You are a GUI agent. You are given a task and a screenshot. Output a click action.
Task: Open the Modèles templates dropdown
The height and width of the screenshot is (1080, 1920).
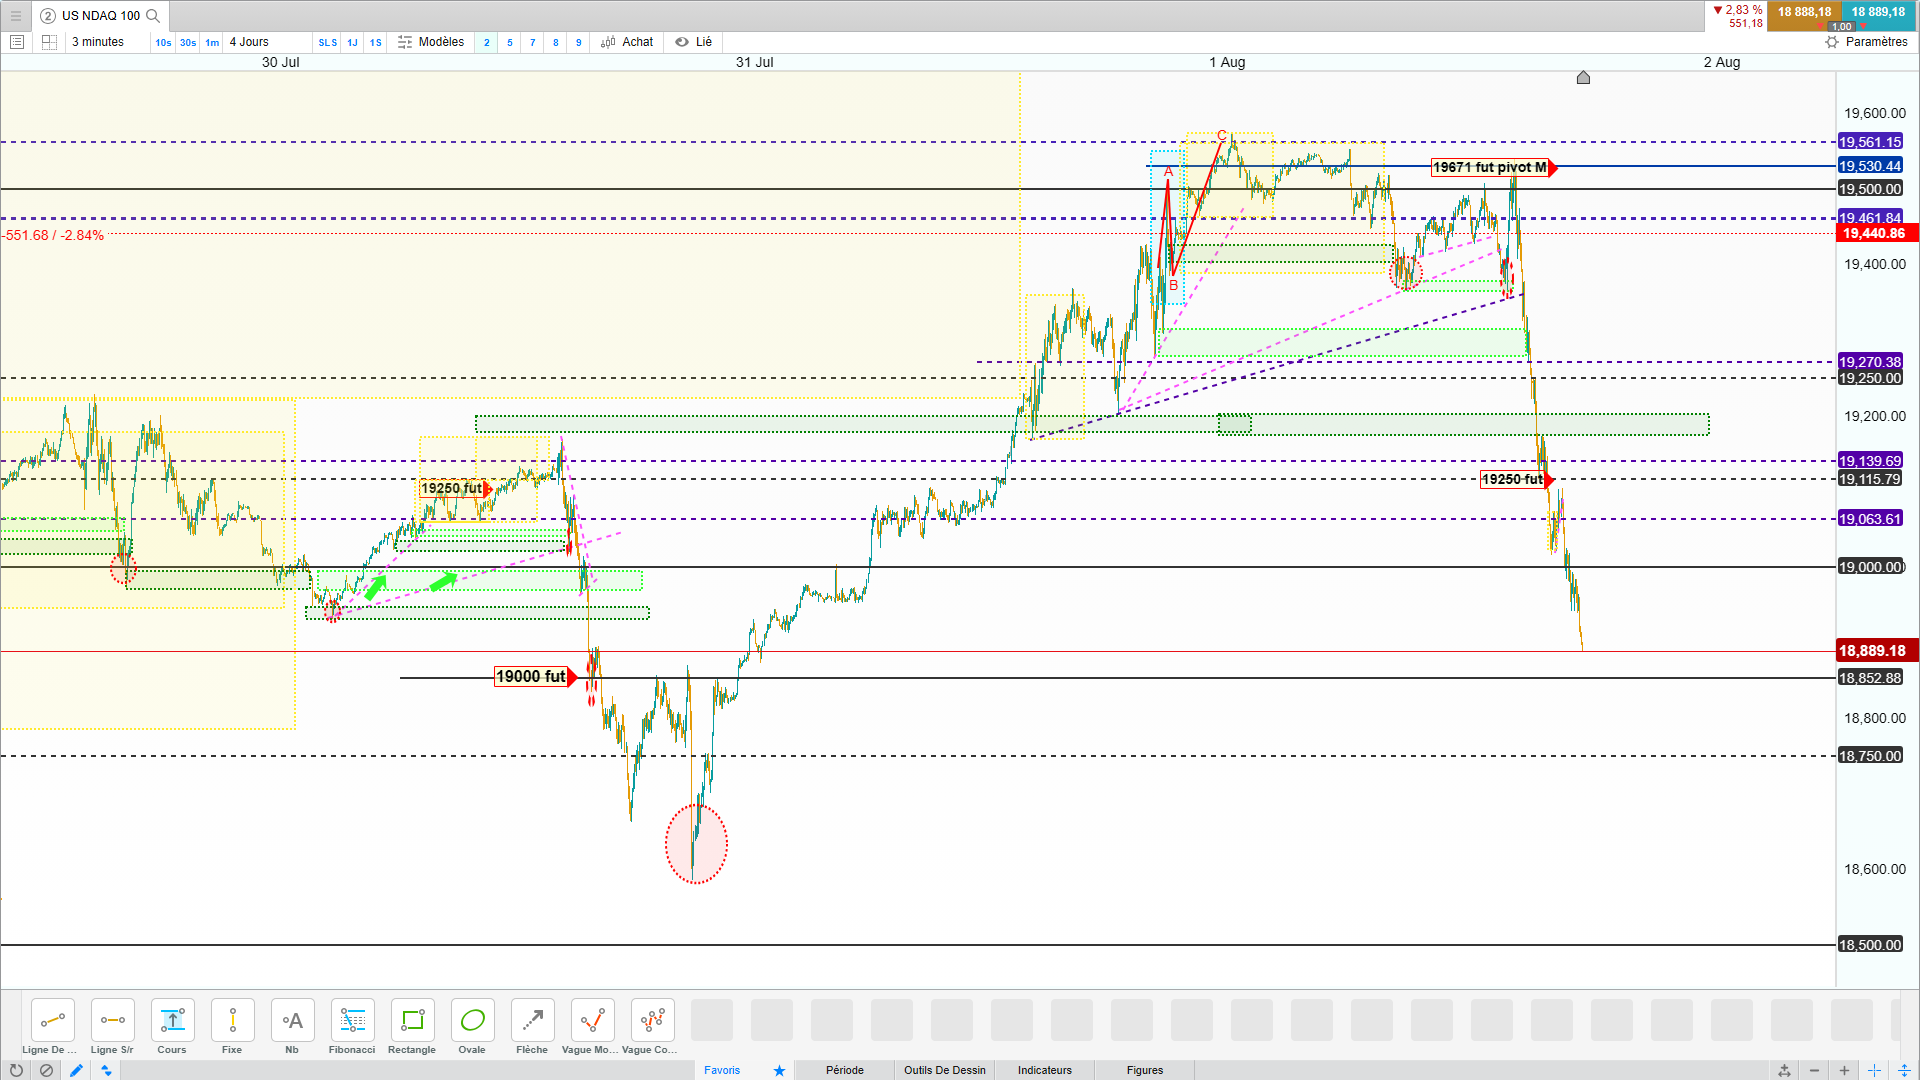point(431,42)
